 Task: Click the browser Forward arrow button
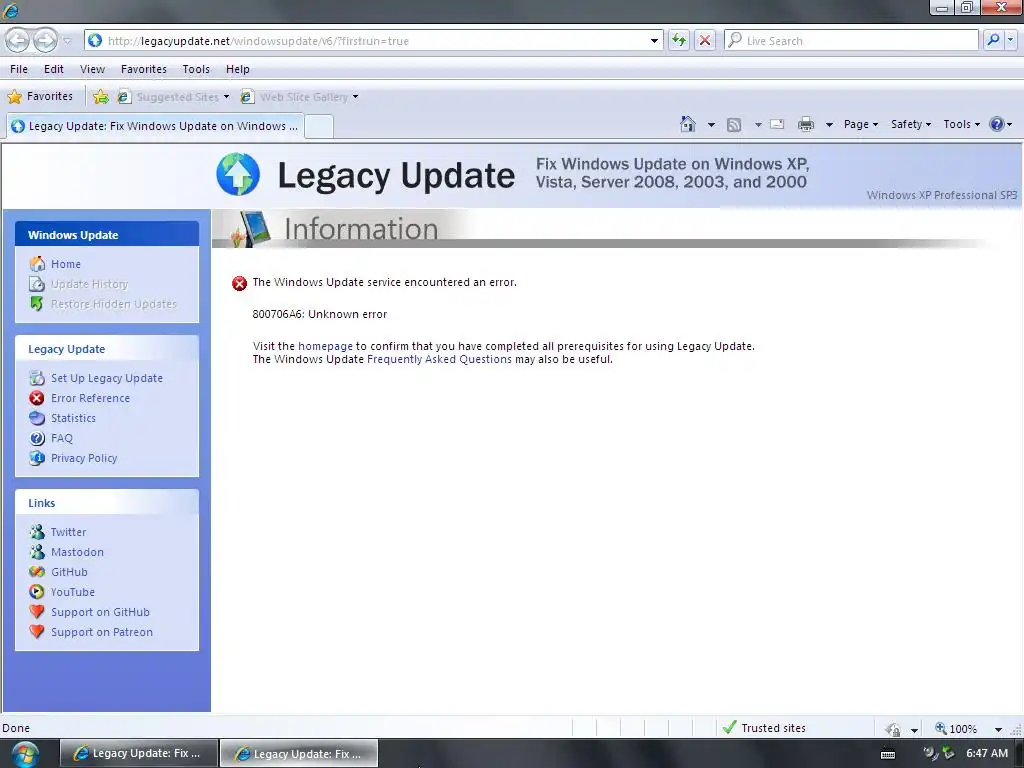click(45, 40)
